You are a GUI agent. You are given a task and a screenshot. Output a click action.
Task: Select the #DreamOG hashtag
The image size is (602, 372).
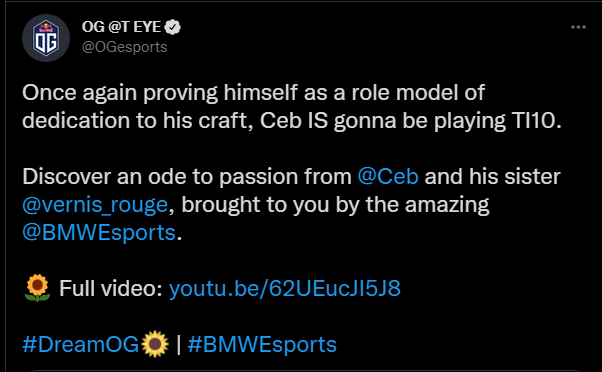(x=80, y=344)
